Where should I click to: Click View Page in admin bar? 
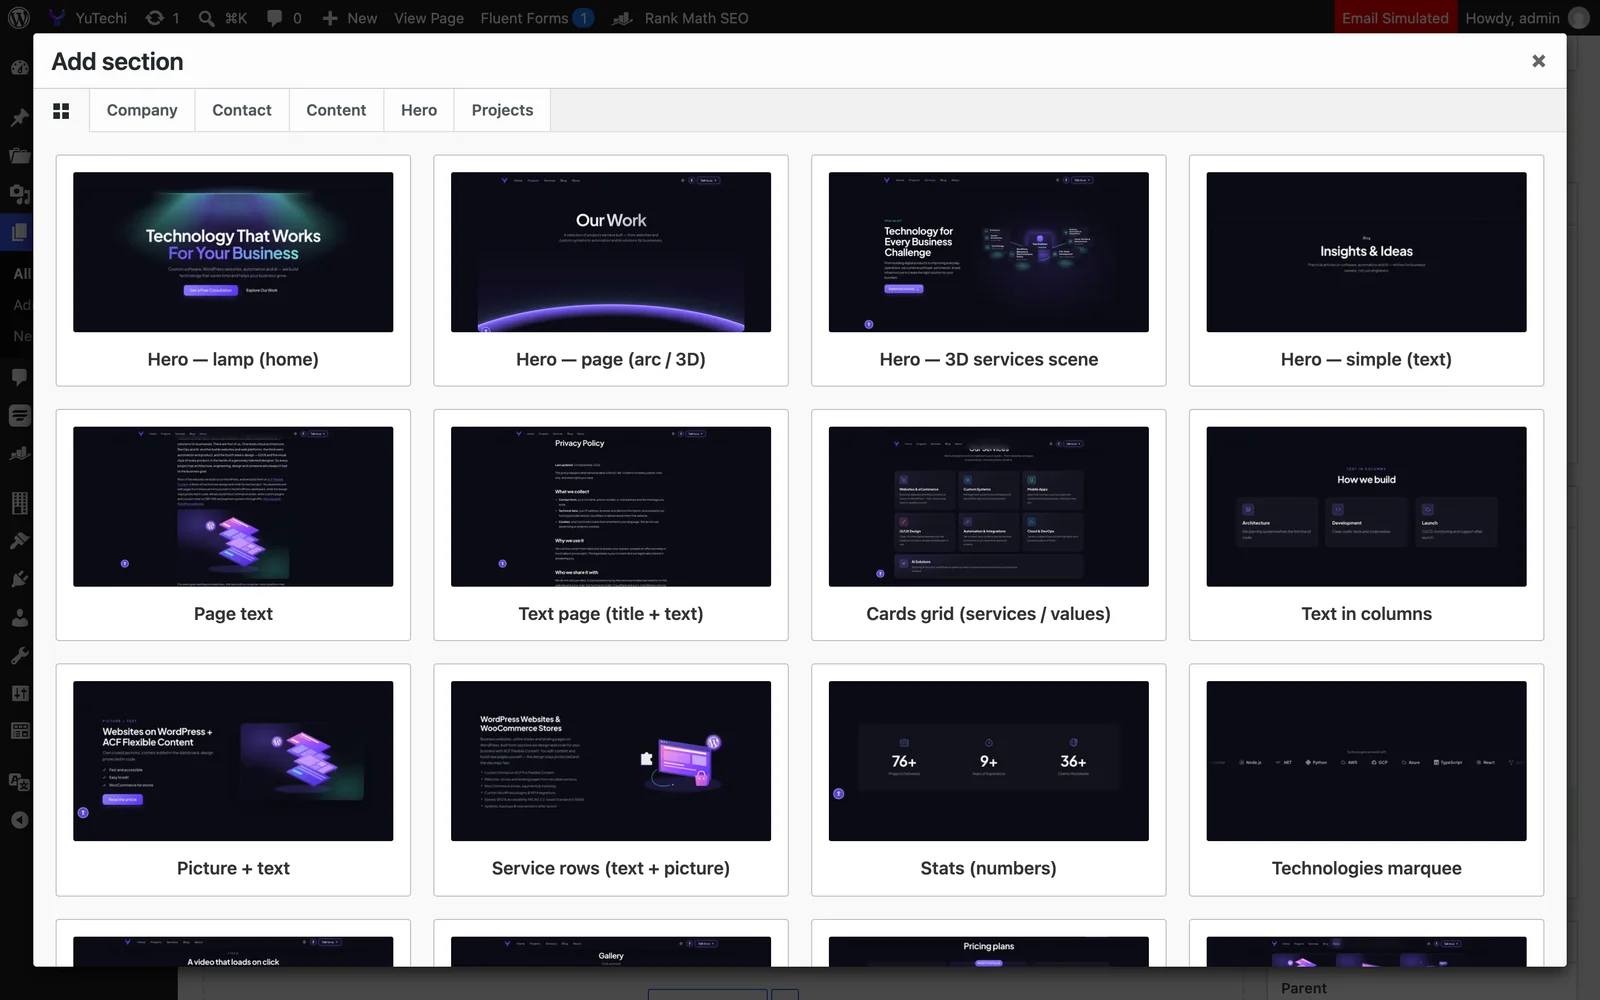coord(429,18)
